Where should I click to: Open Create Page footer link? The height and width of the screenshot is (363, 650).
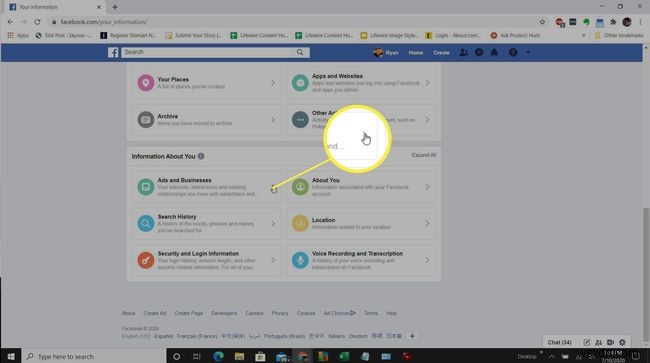point(189,313)
